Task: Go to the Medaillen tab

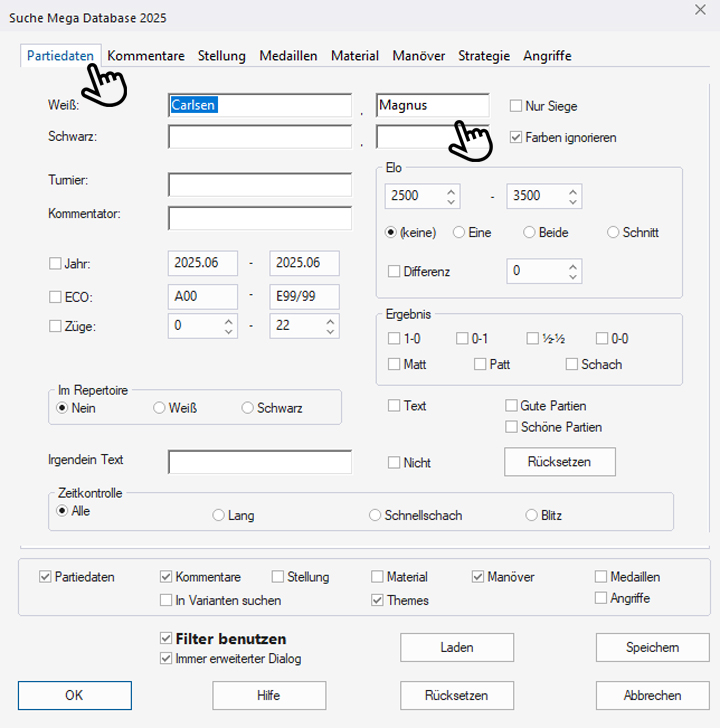Action: (288, 56)
